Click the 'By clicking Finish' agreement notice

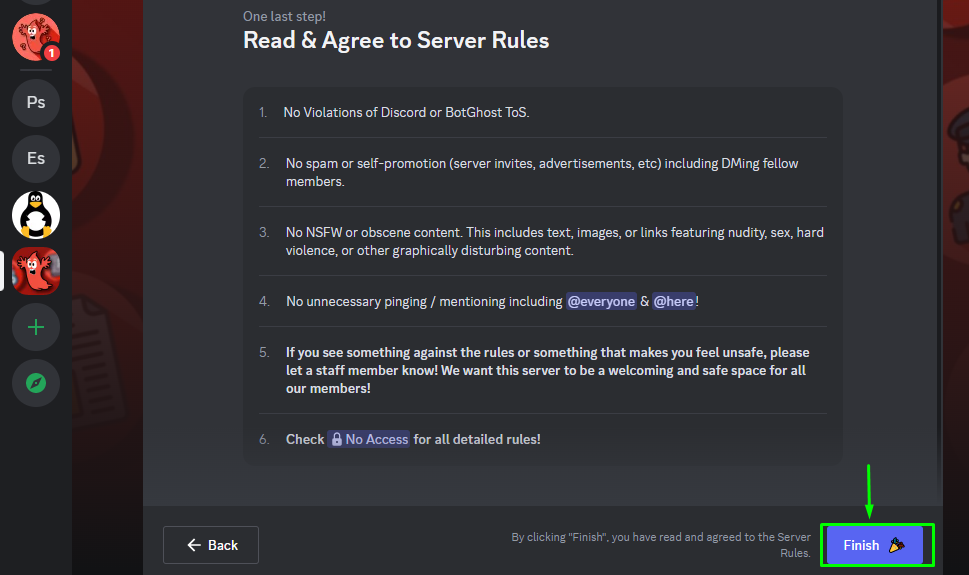[661, 545]
